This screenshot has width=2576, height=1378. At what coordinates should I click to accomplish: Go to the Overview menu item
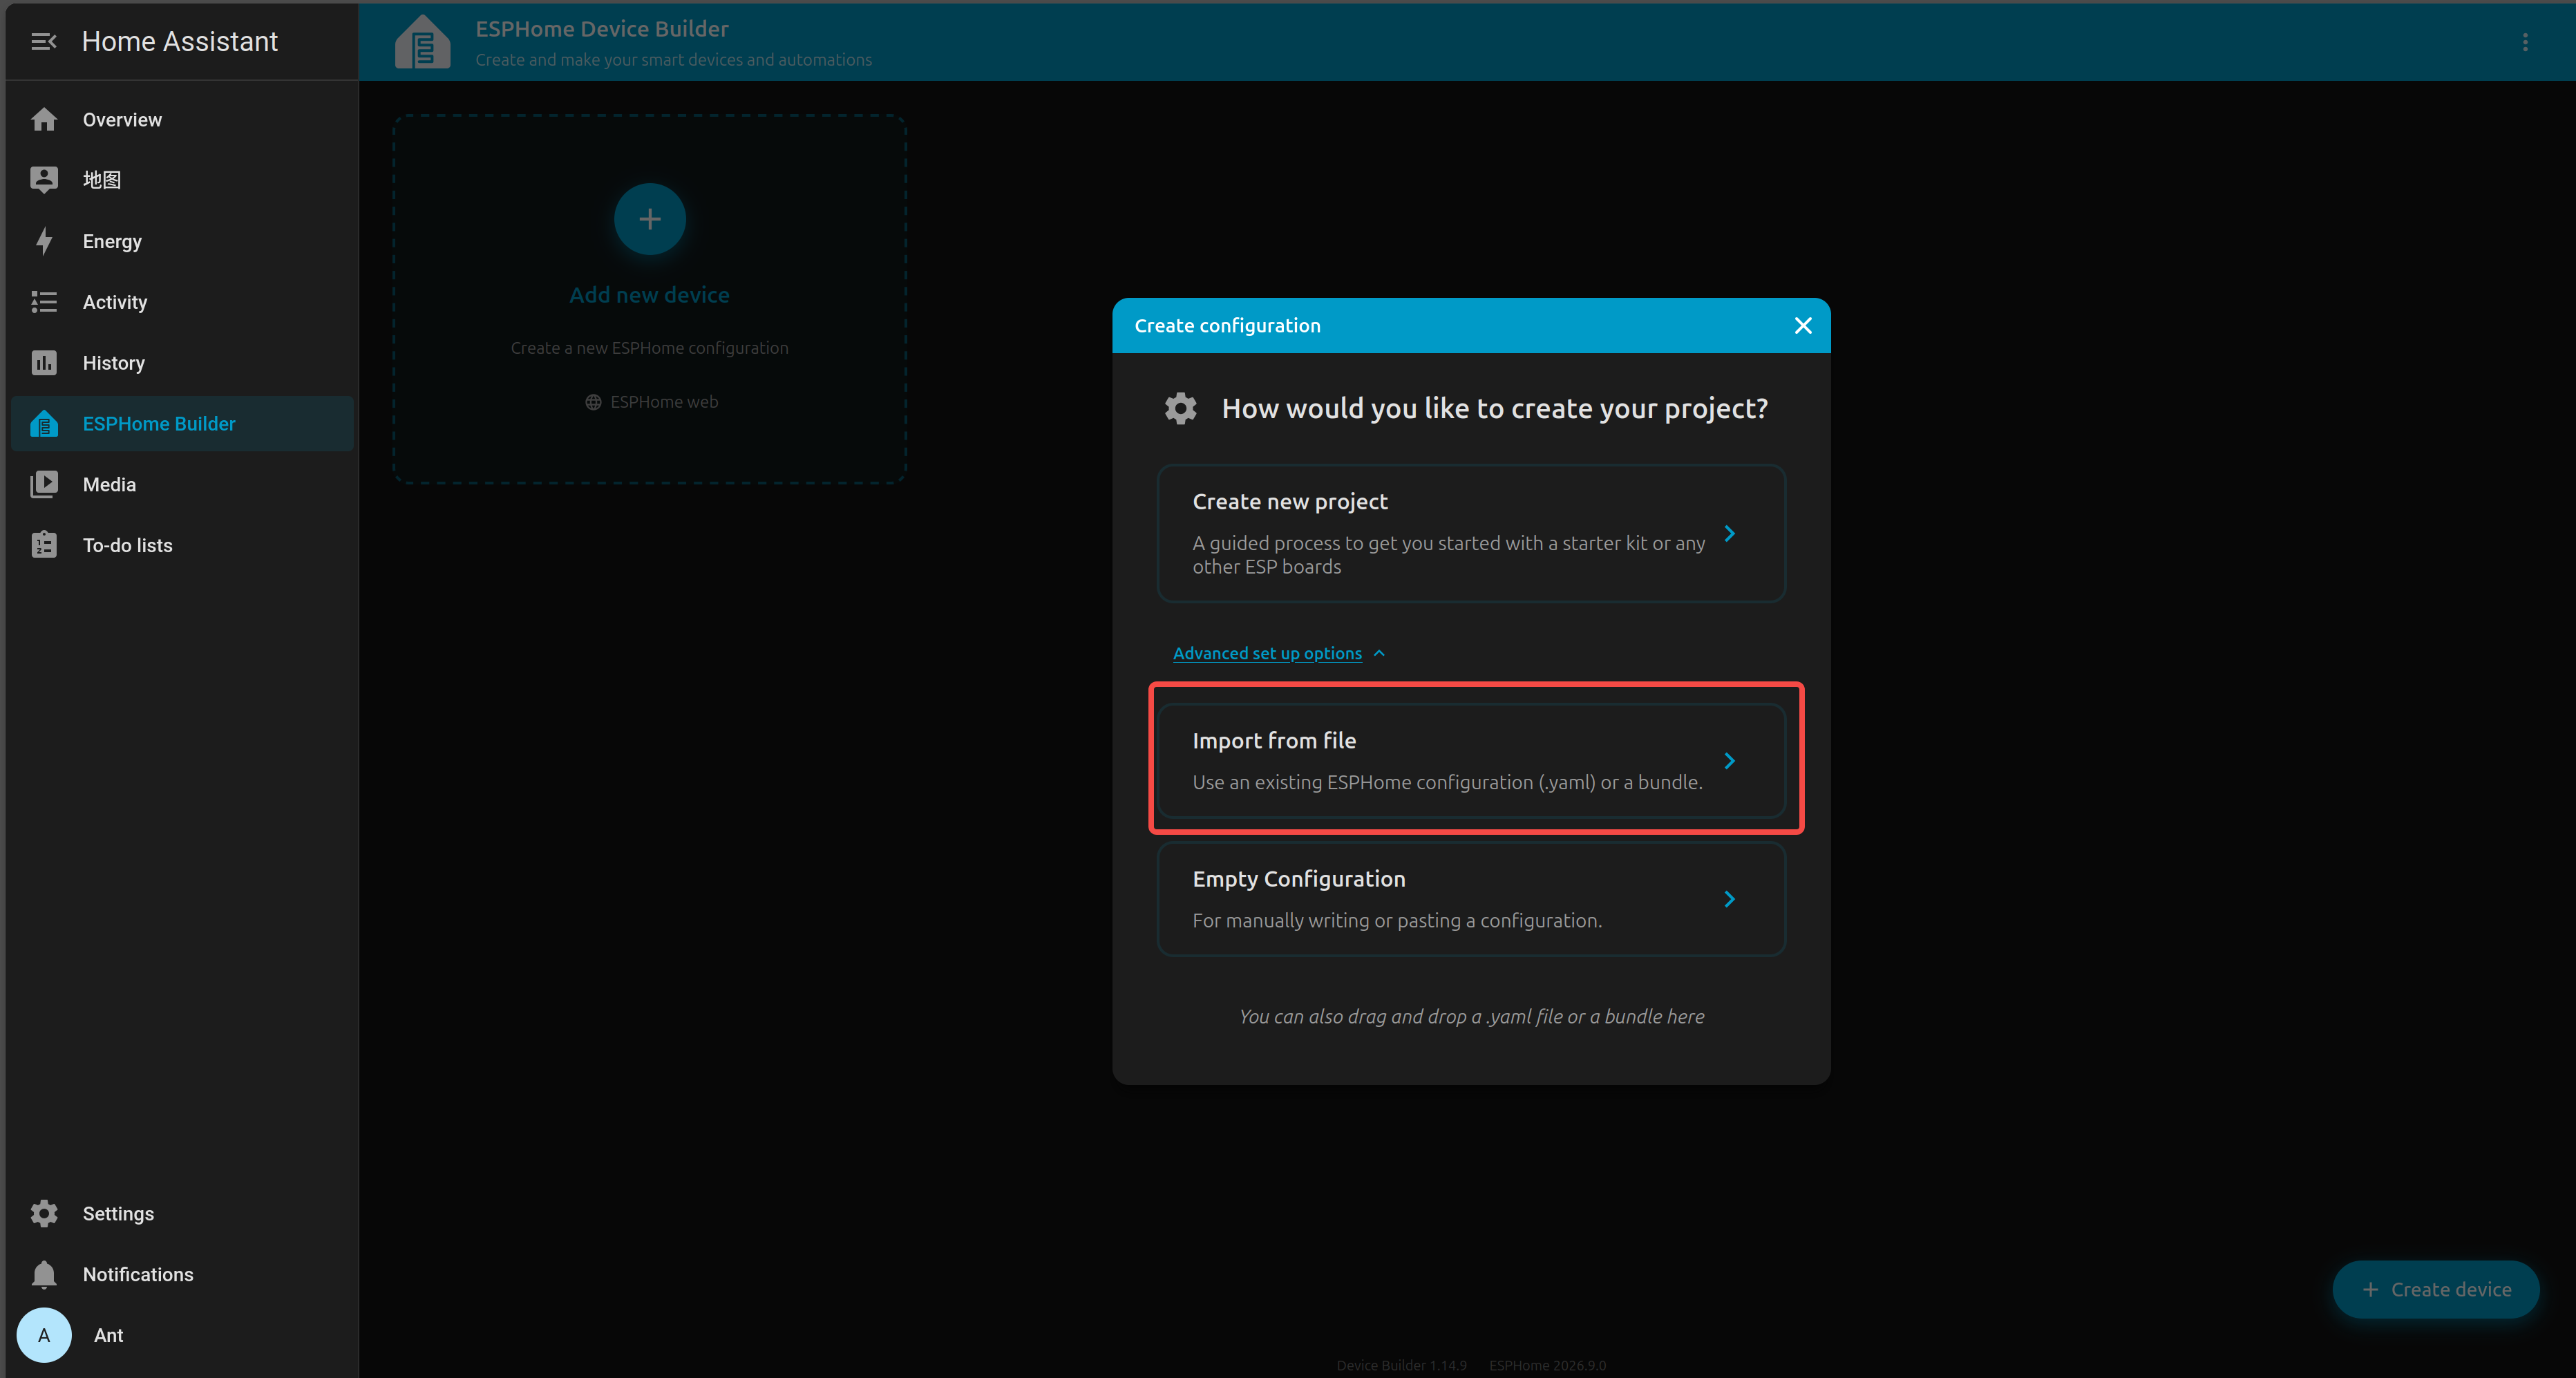pos(182,120)
